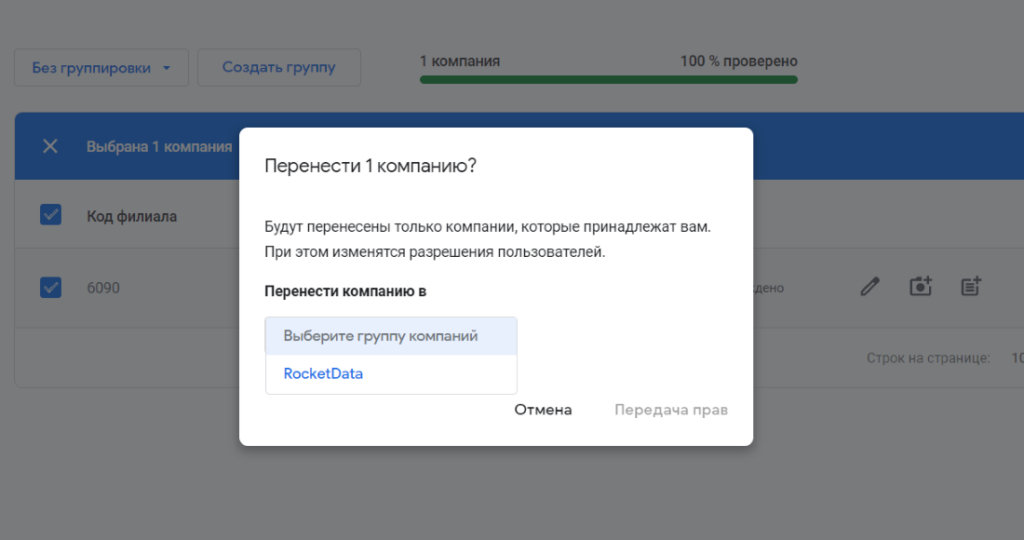The height and width of the screenshot is (540, 1024).
Task: Open the rows-per-page dropdown showing 10
Action: tap(1016, 357)
